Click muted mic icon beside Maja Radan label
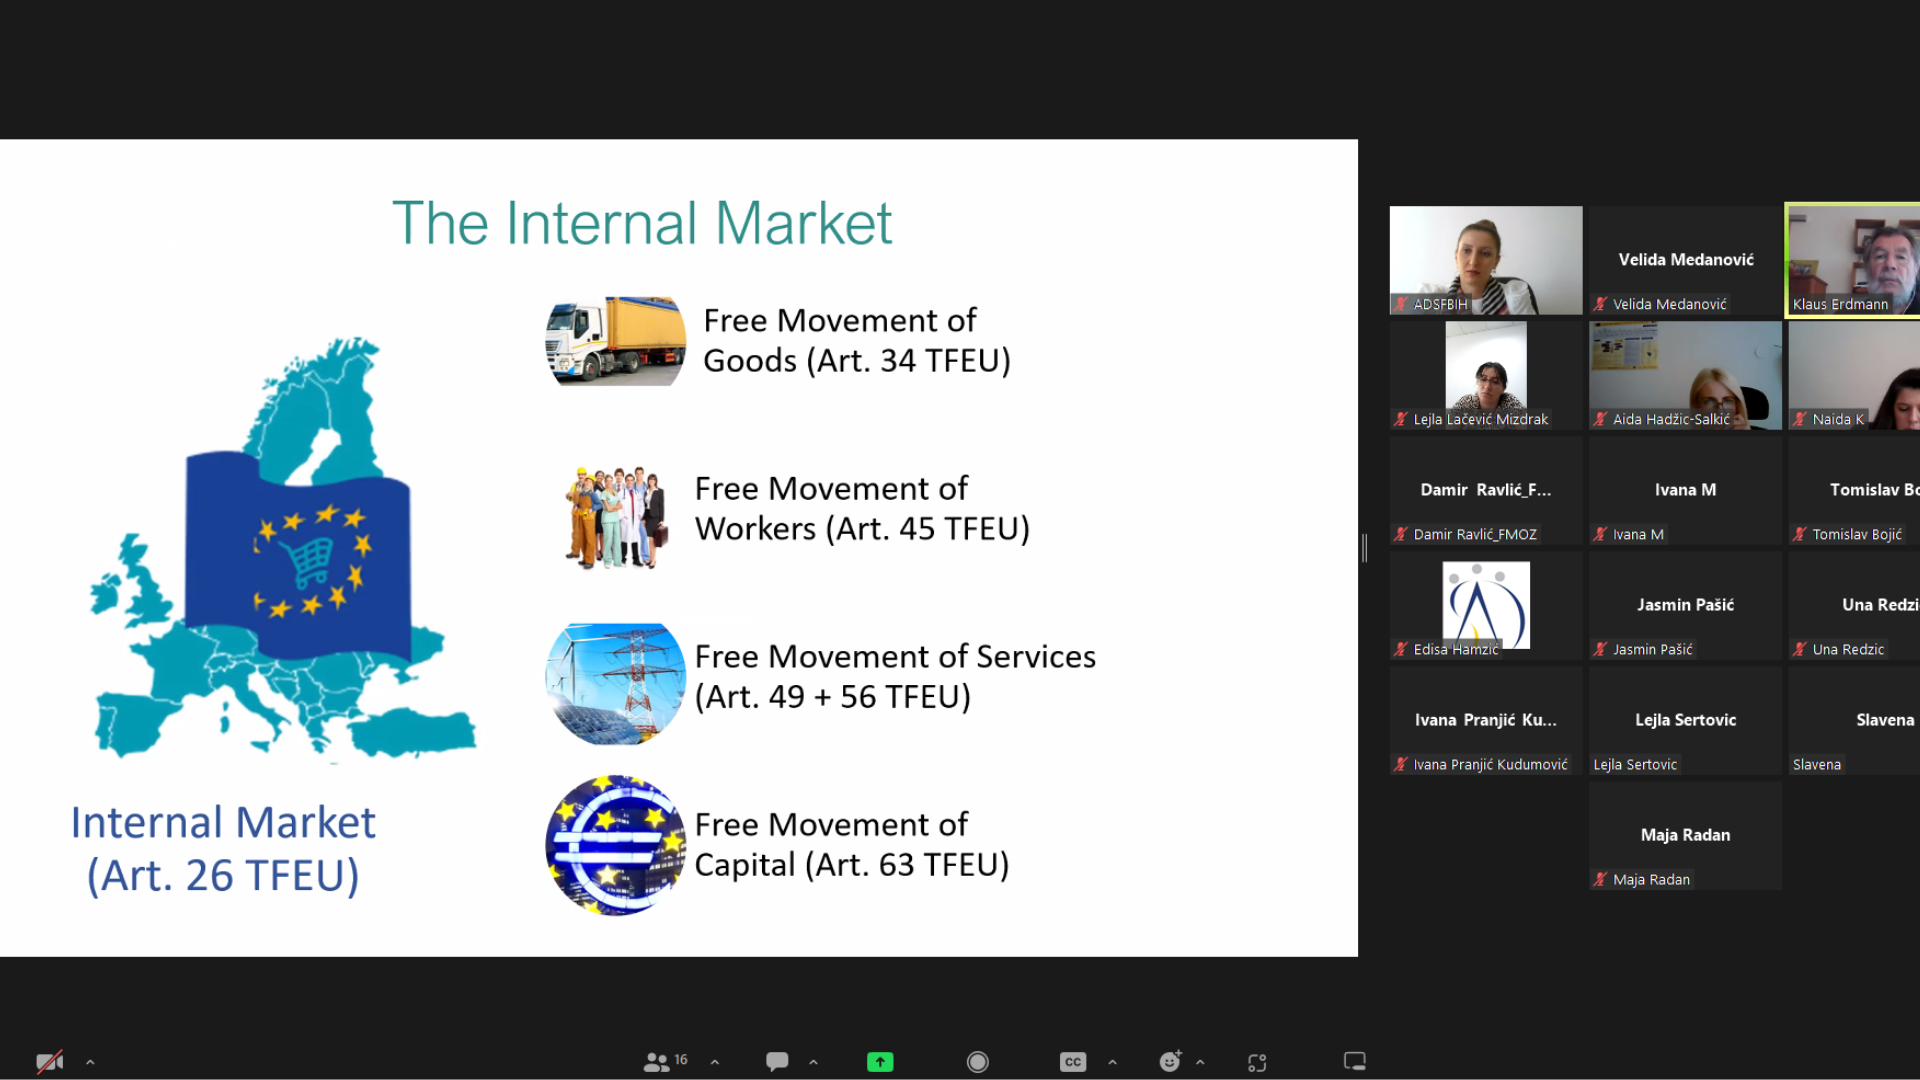The image size is (1920, 1080). coord(1600,879)
